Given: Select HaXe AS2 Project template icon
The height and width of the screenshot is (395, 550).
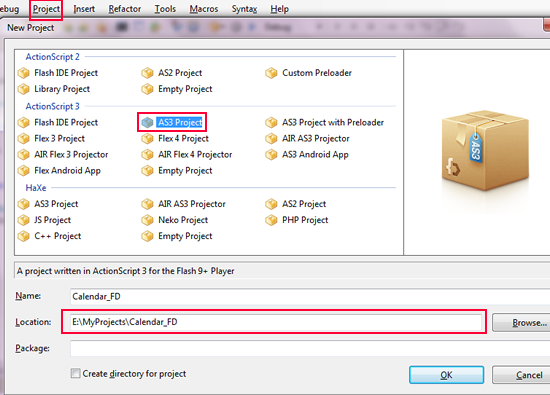Looking at the screenshot, I should pyautogui.click(x=271, y=204).
